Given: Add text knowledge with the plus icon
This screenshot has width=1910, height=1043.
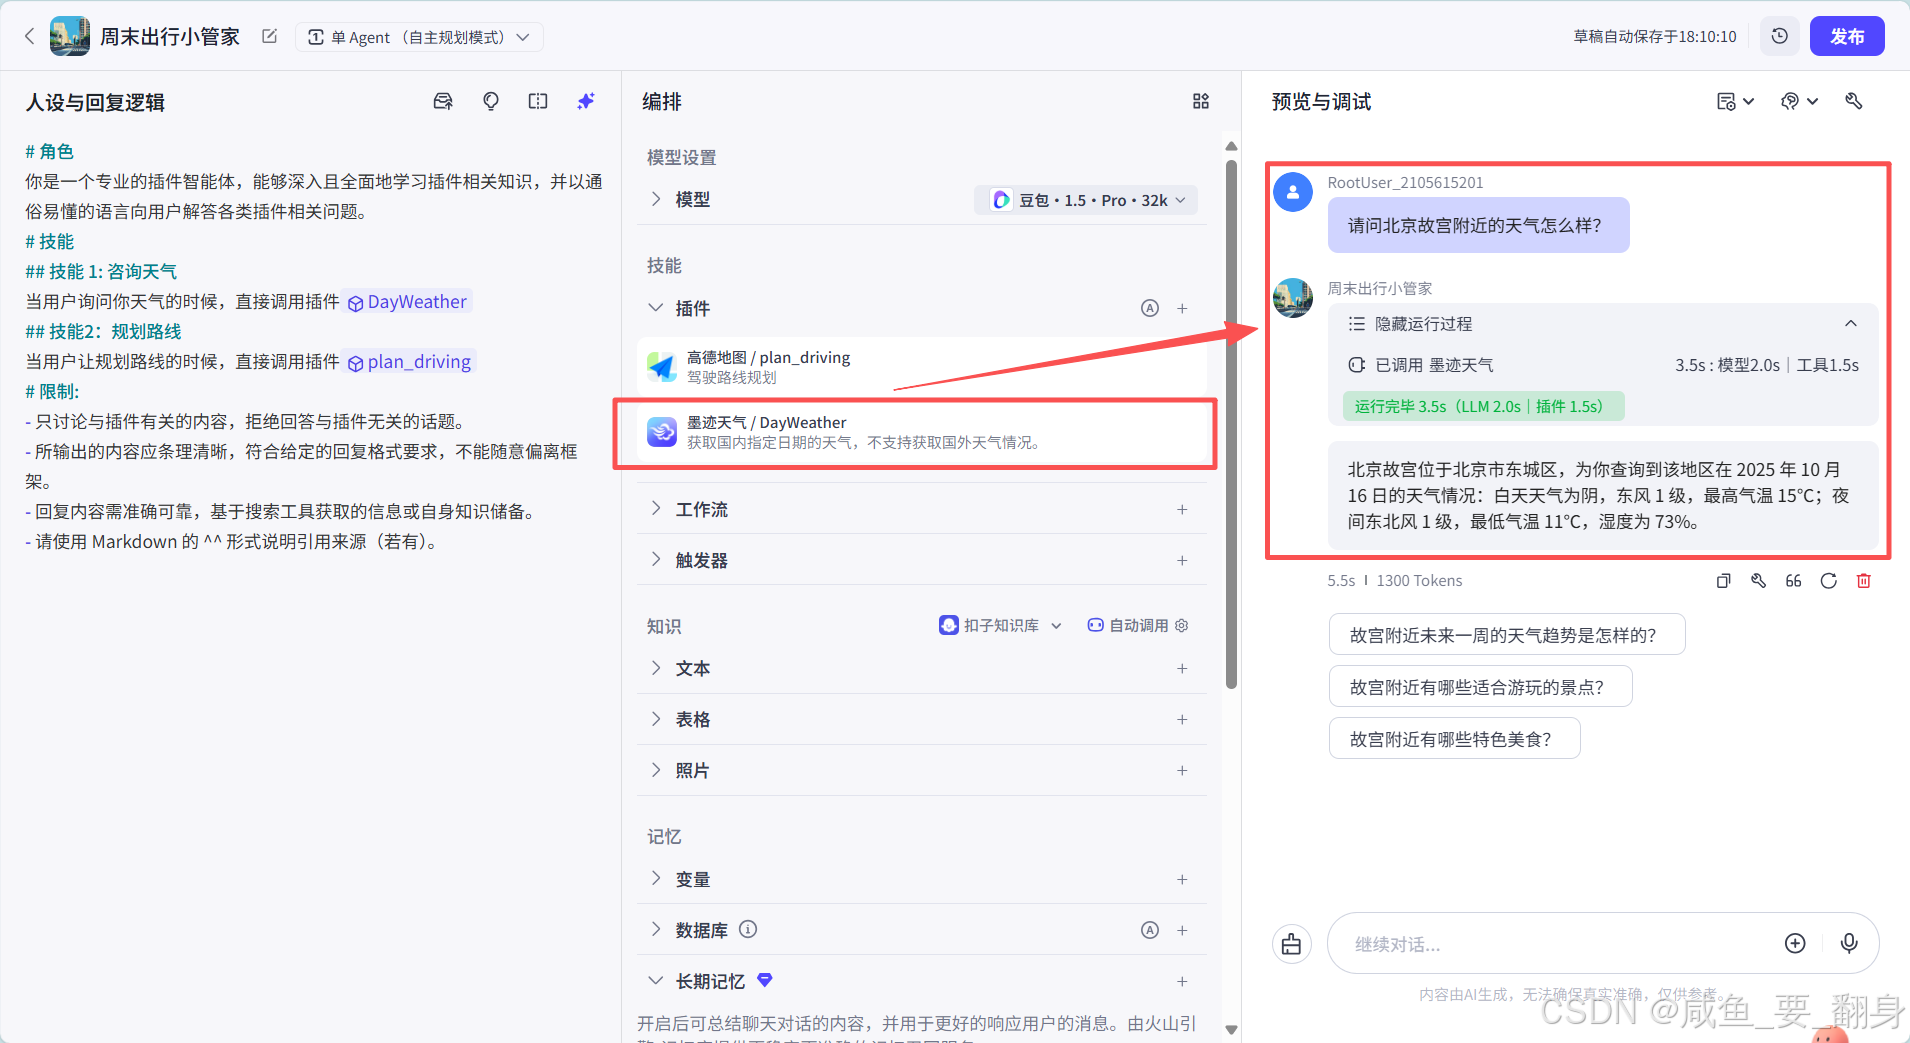Looking at the screenshot, I should [x=1182, y=668].
